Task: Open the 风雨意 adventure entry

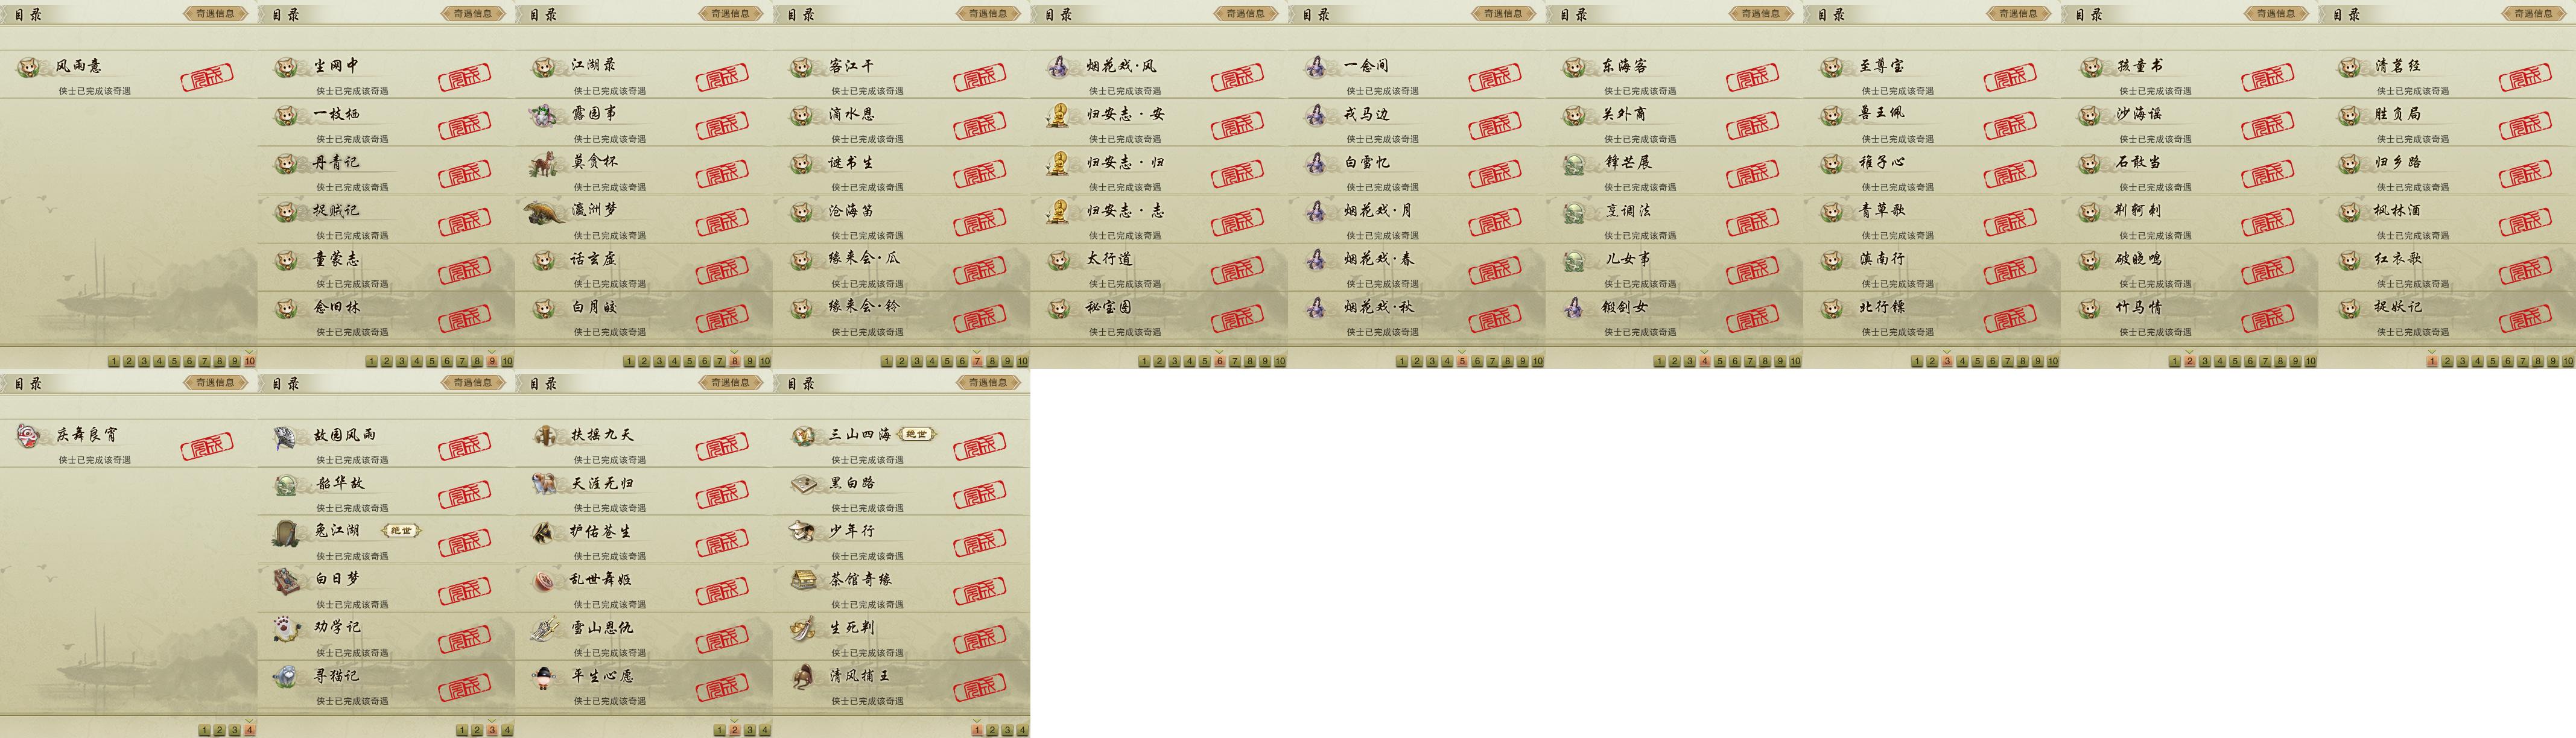Action: pyautogui.click(x=129, y=75)
